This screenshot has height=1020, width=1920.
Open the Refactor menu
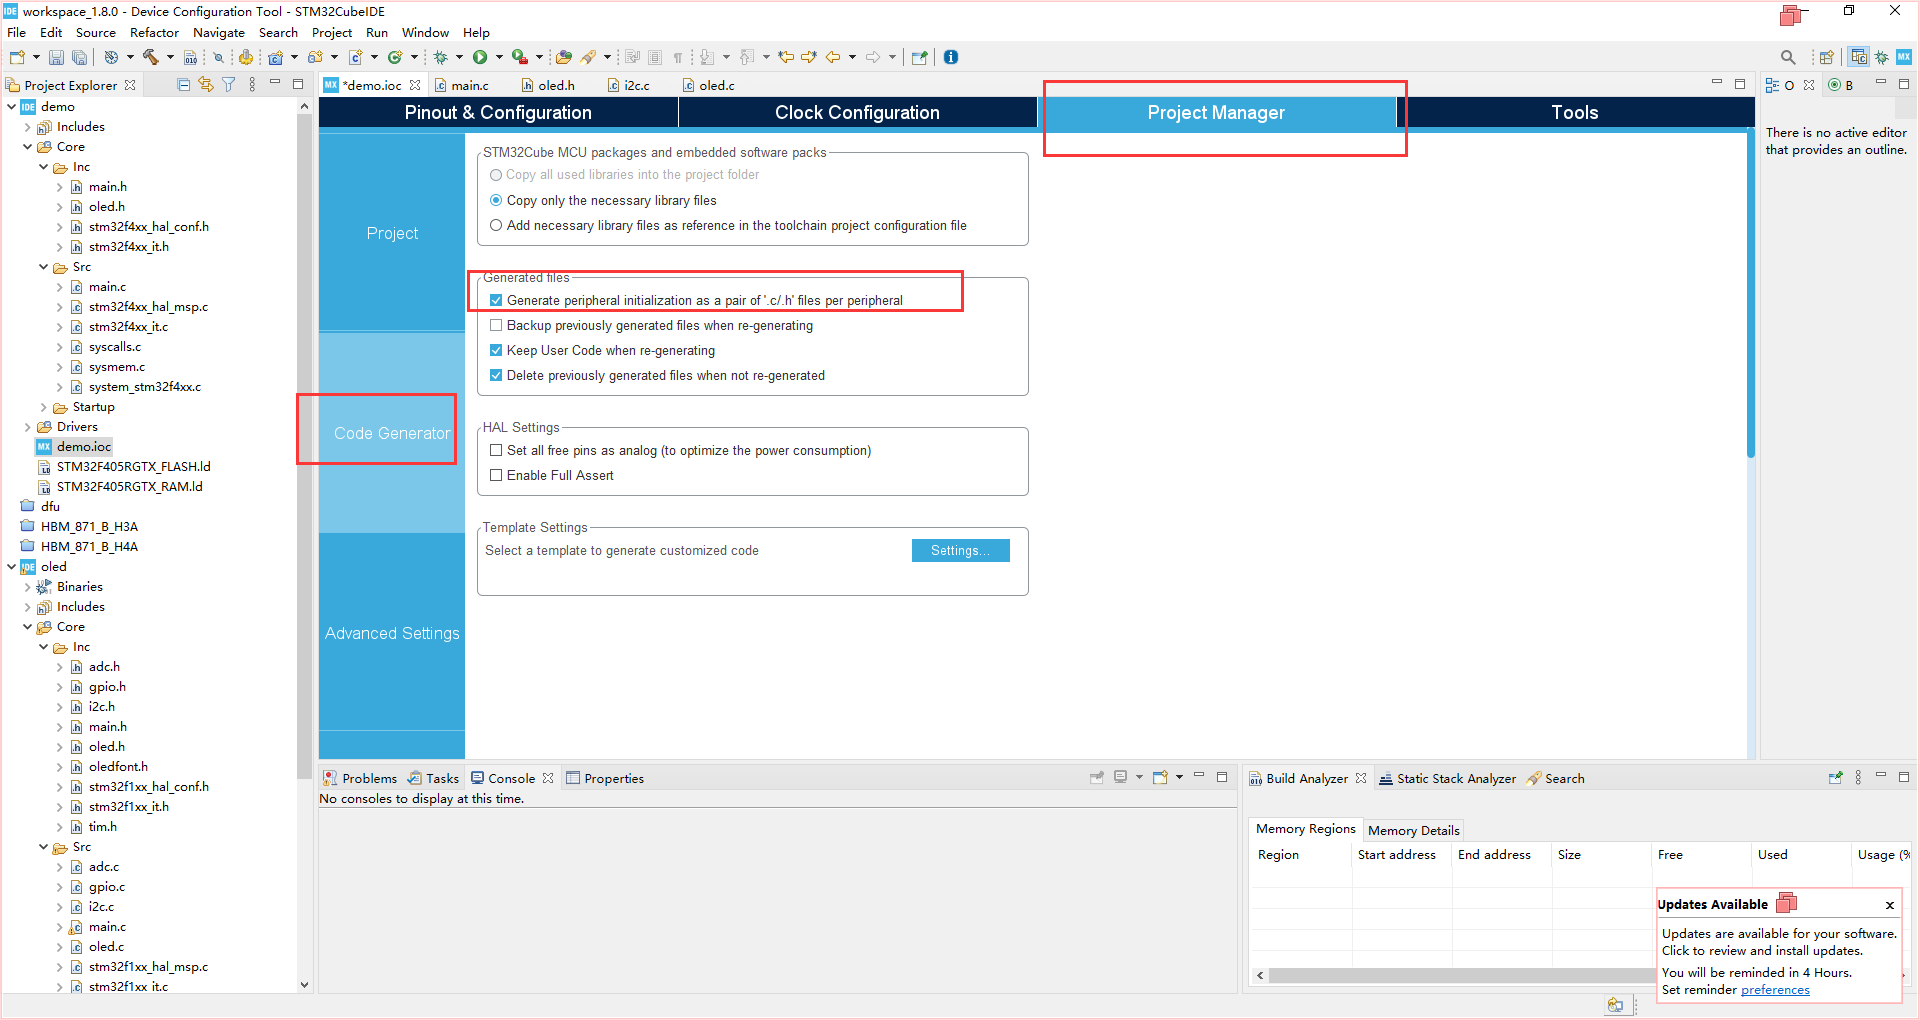pyautogui.click(x=154, y=32)
